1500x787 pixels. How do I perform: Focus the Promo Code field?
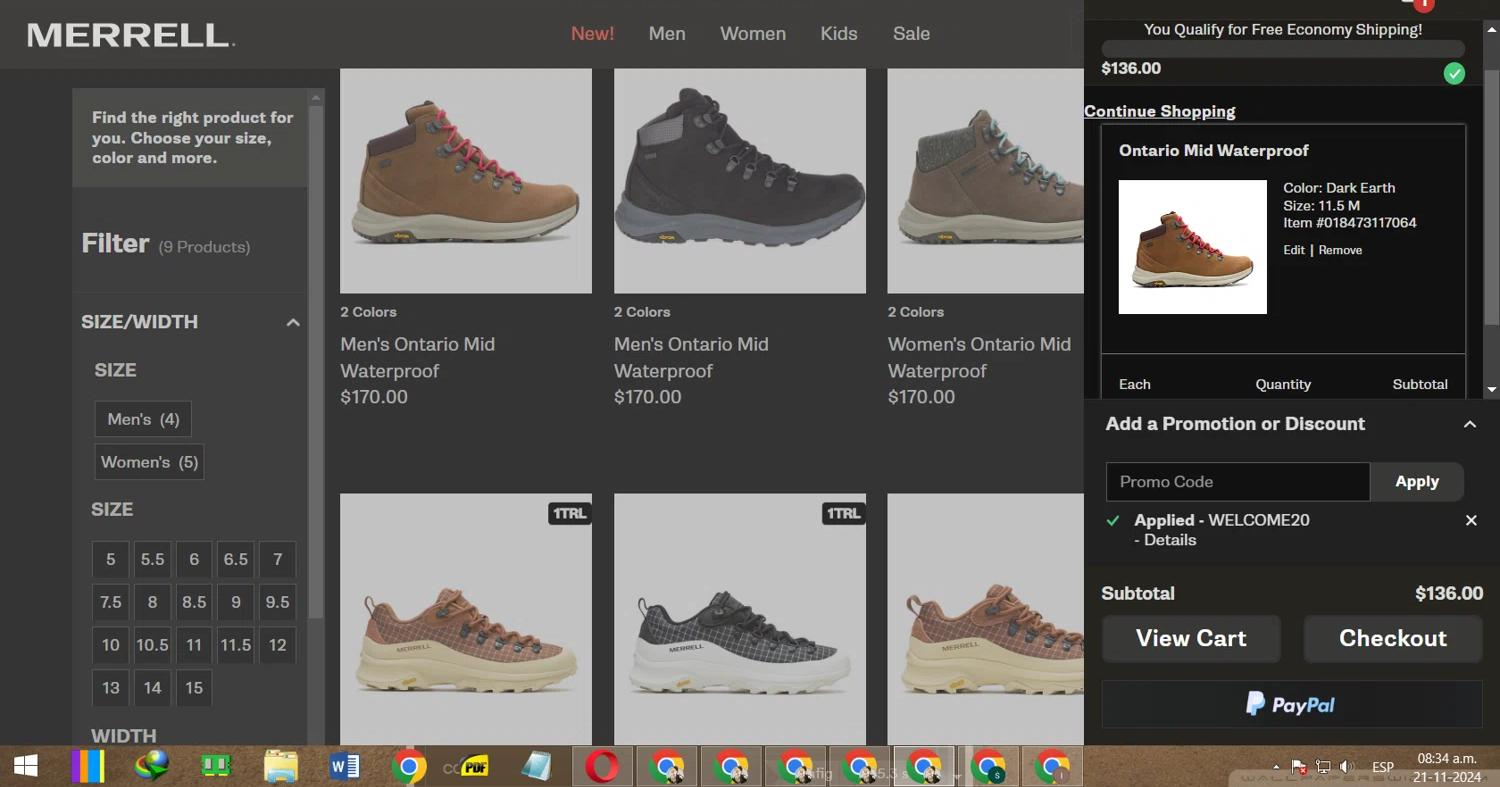tap(1238, 482)
